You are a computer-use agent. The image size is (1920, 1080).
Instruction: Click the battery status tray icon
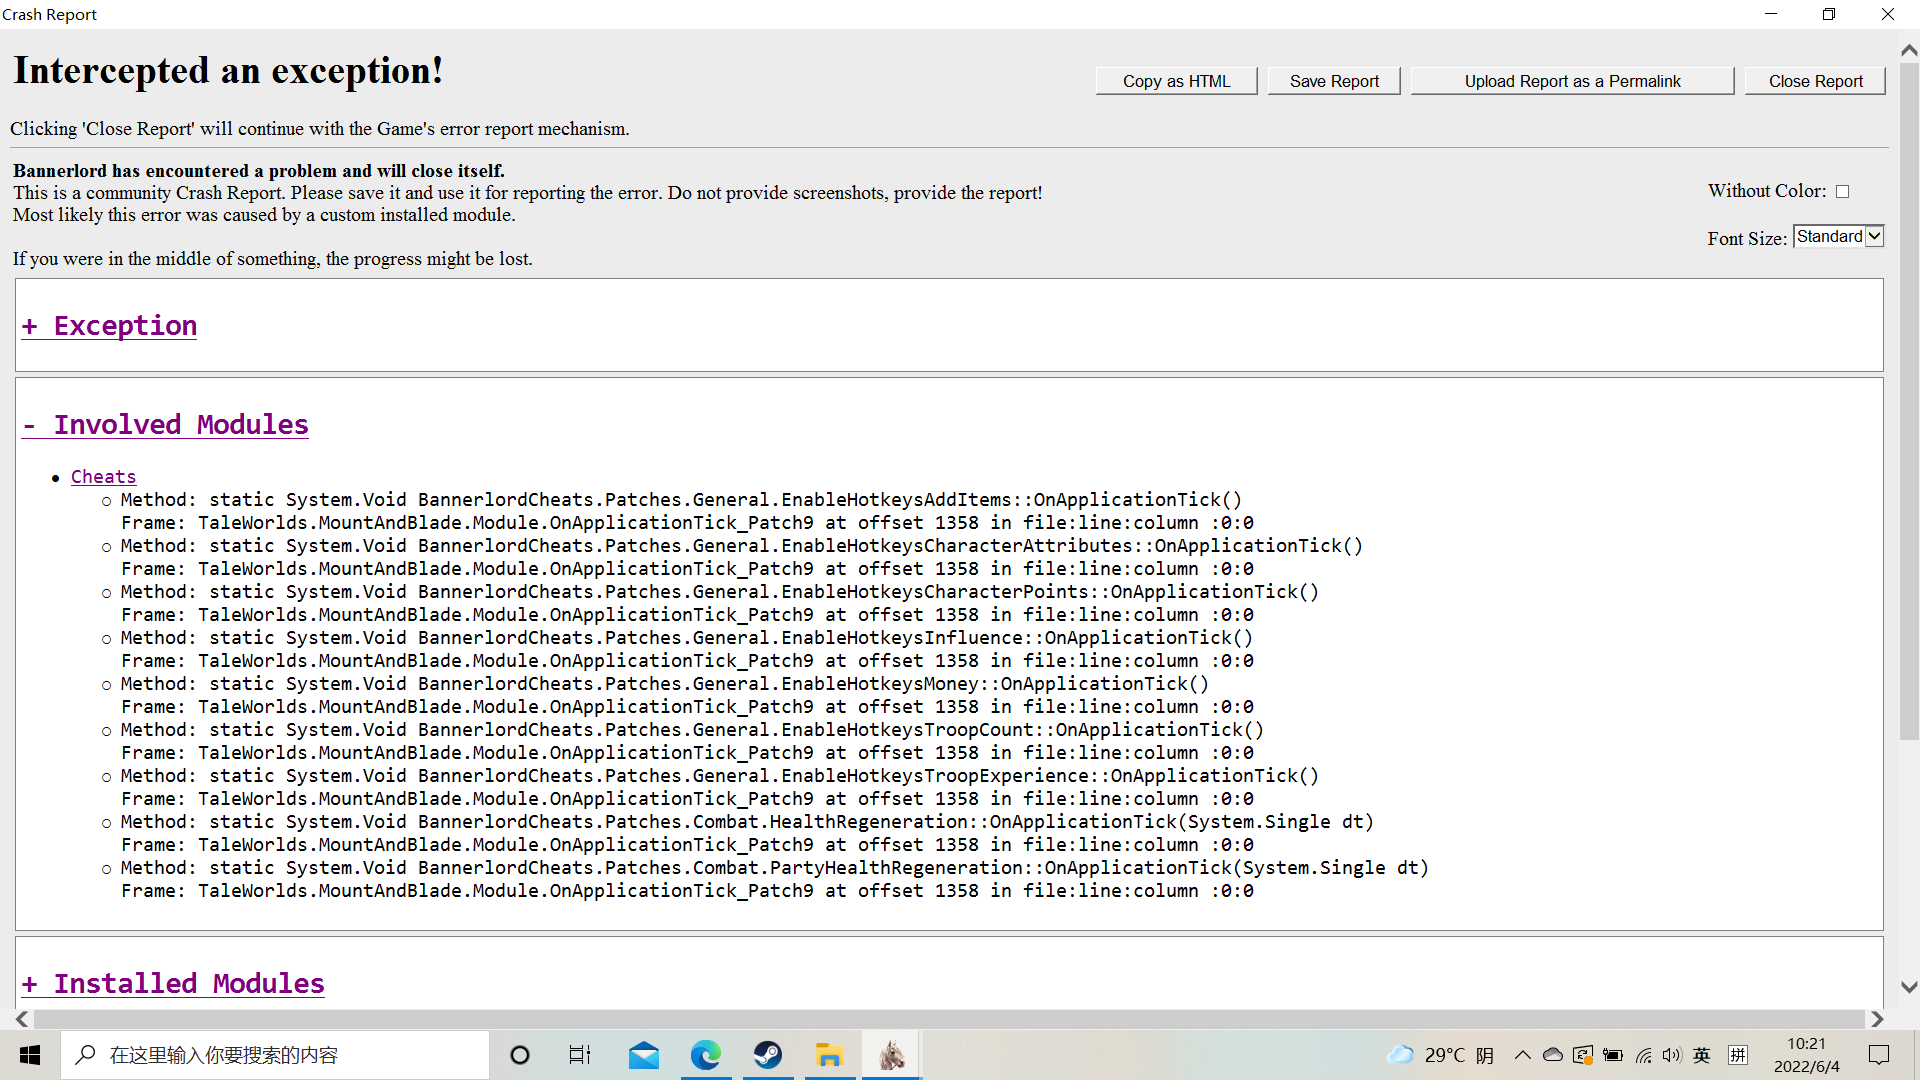click(x=1613, y=1055)
